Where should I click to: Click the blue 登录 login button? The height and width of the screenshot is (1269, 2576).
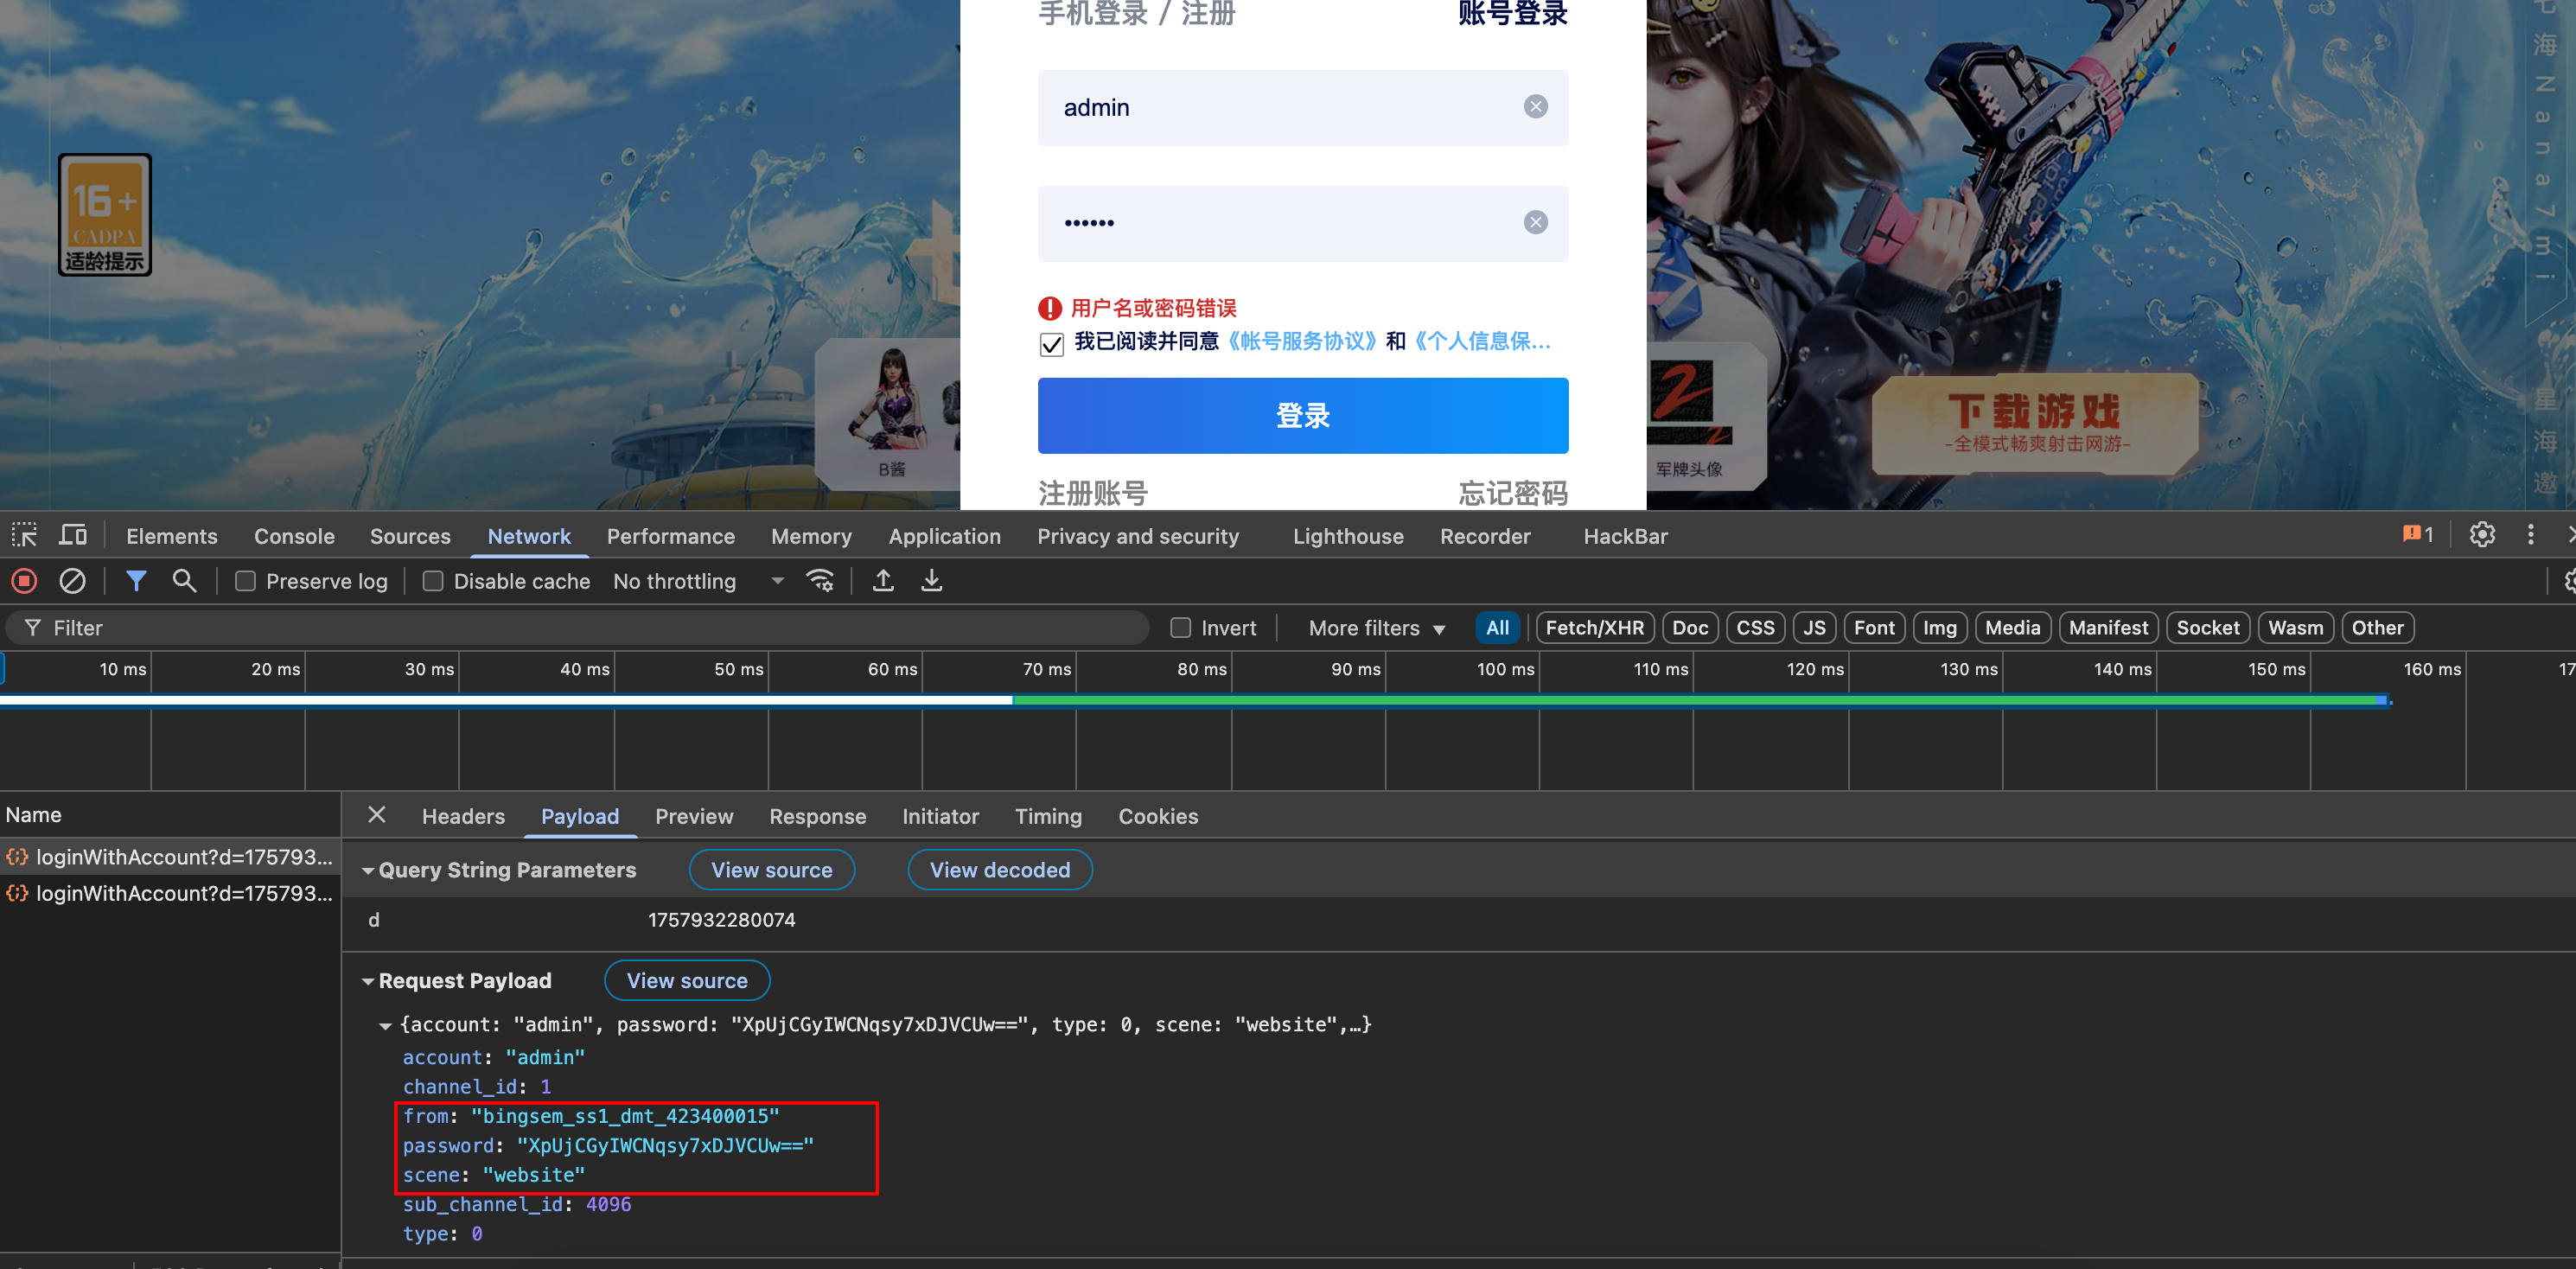pyautogui.click(x=1302, y=415)
